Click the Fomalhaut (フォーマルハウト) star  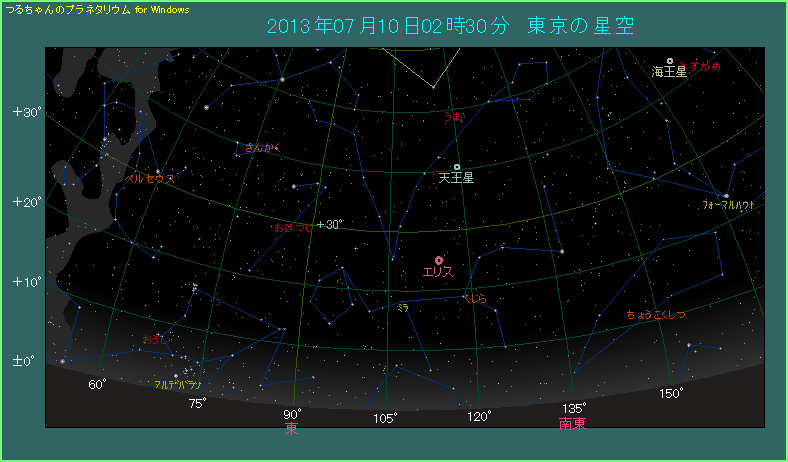point(727,195)
